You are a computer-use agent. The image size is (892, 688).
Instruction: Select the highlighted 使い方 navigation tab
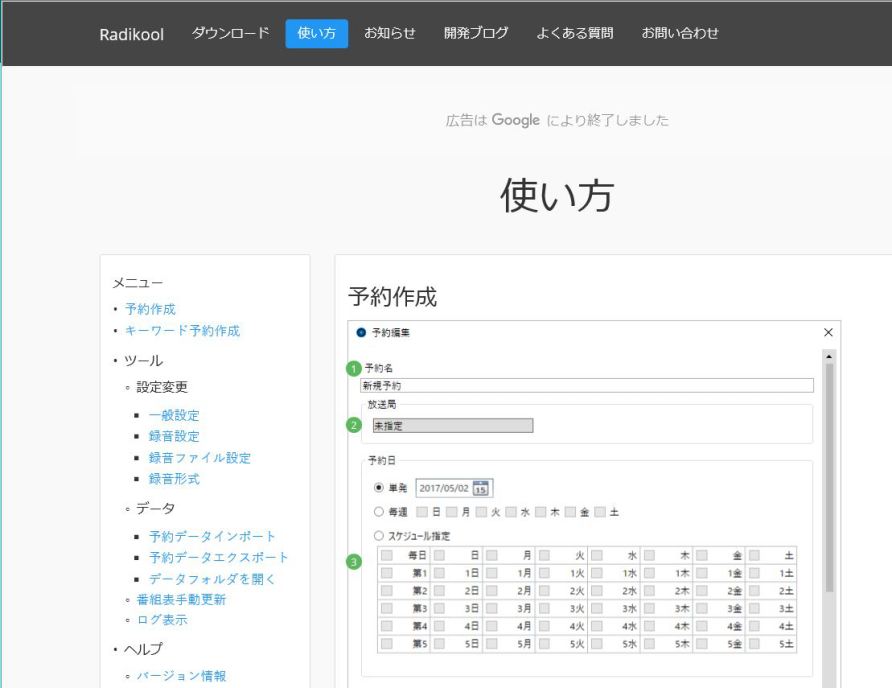point(316,33)
